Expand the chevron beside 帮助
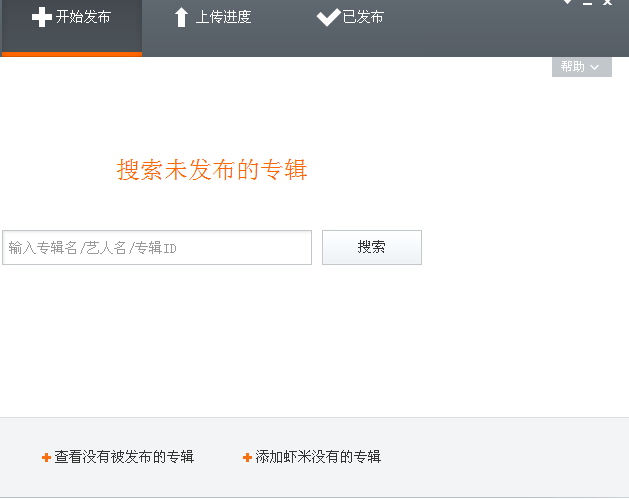 [x=595, y=67]
